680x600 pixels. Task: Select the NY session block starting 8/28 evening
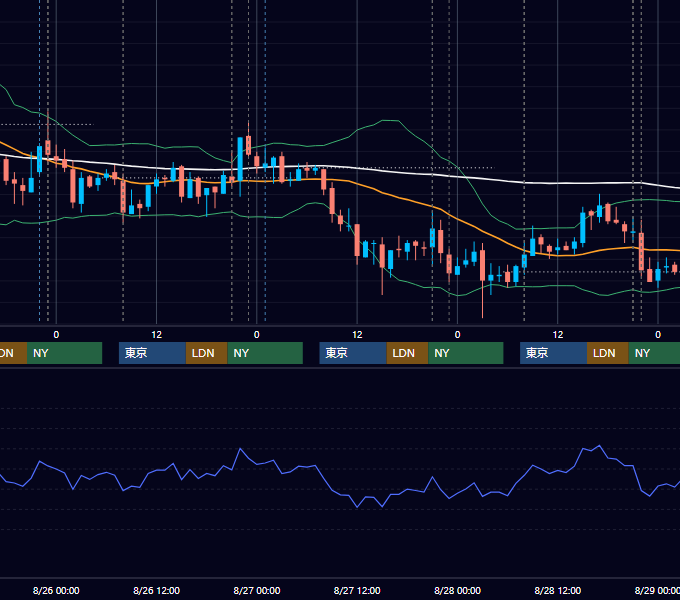coord(654,353)
